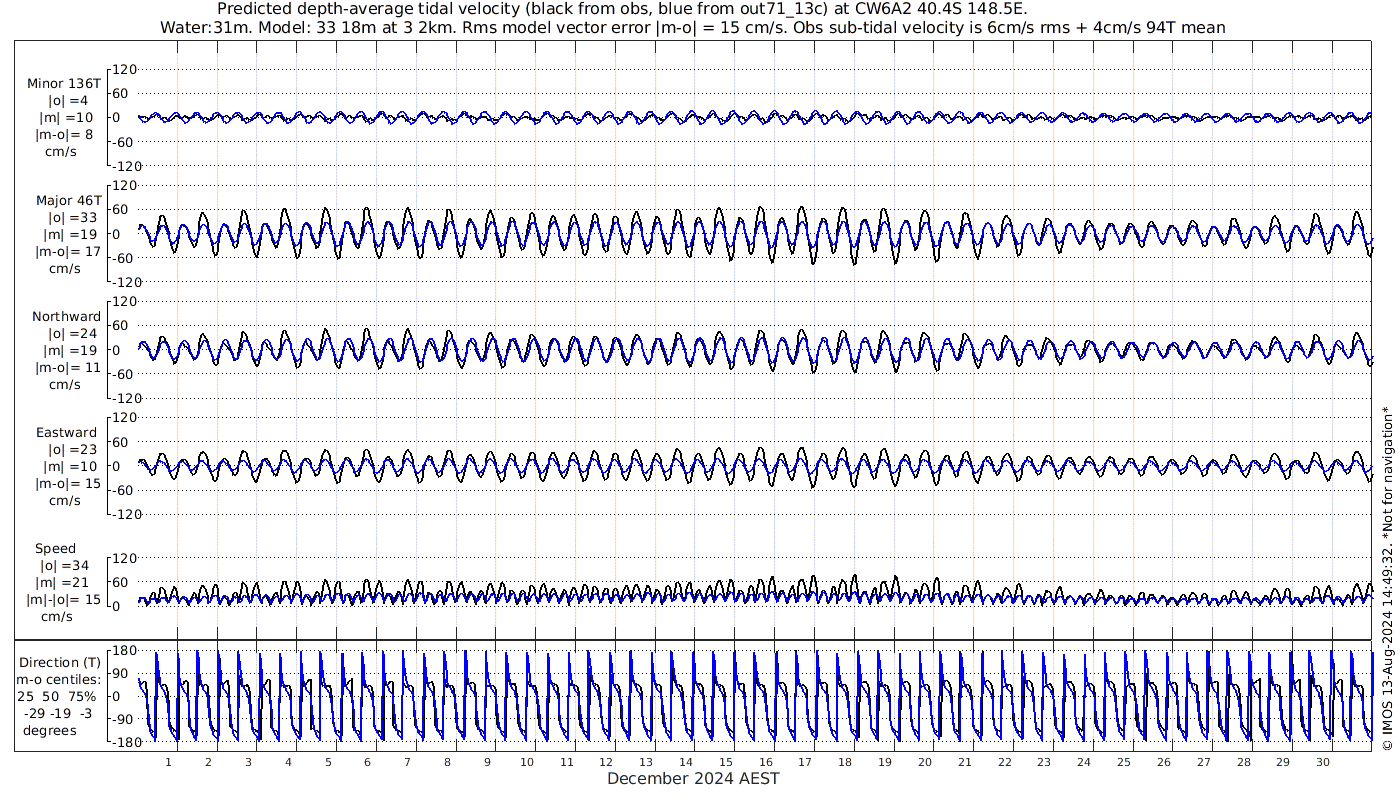Click '|o| =34' under Speed

click(64, 566)
